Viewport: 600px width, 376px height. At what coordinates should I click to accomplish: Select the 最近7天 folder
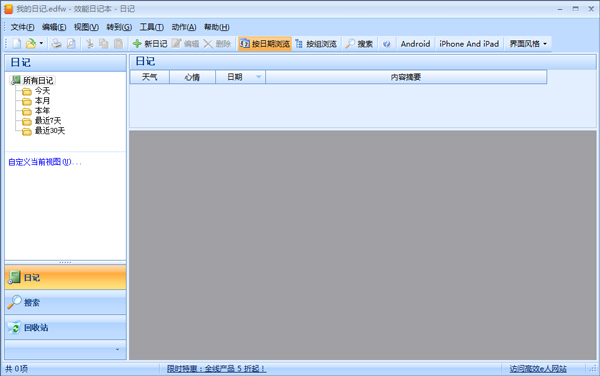pos(48,120)
